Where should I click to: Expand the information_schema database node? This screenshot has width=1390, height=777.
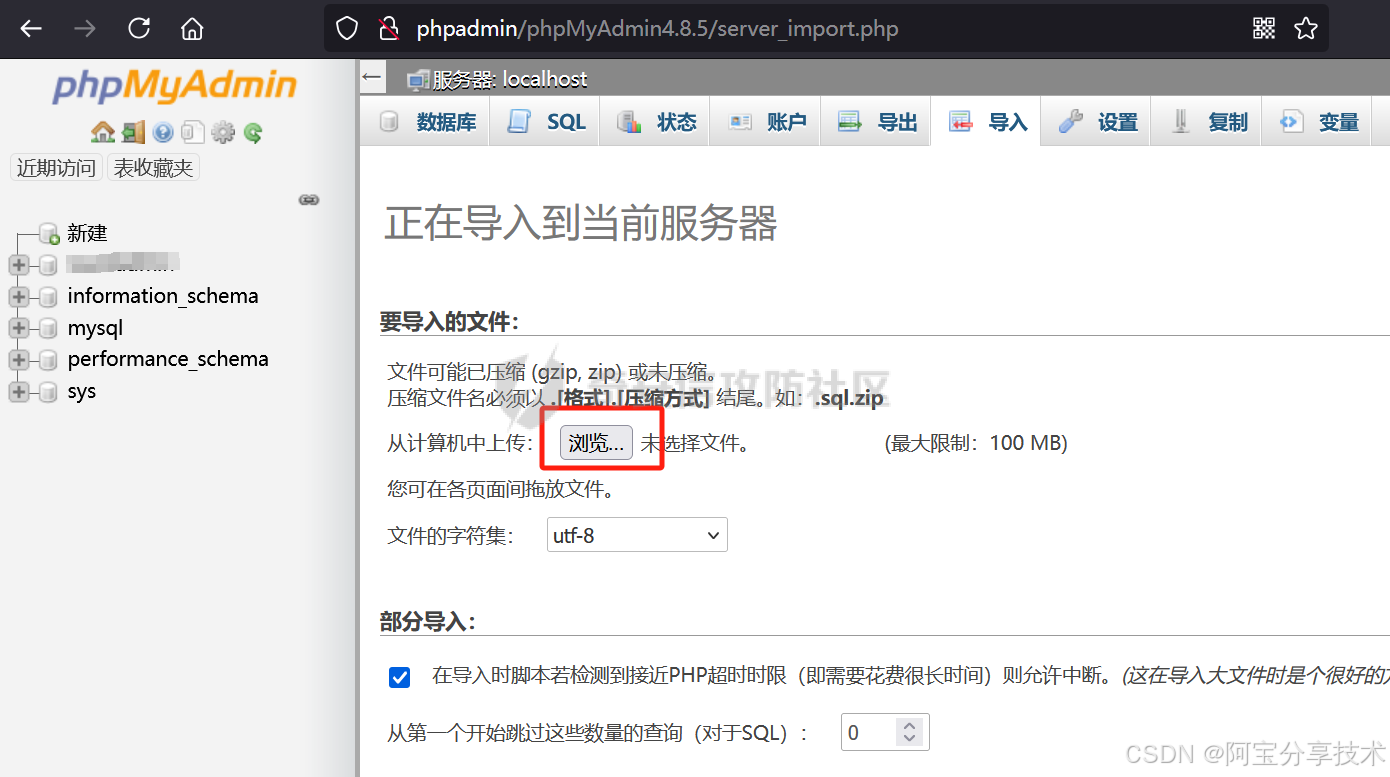point(18,296)
